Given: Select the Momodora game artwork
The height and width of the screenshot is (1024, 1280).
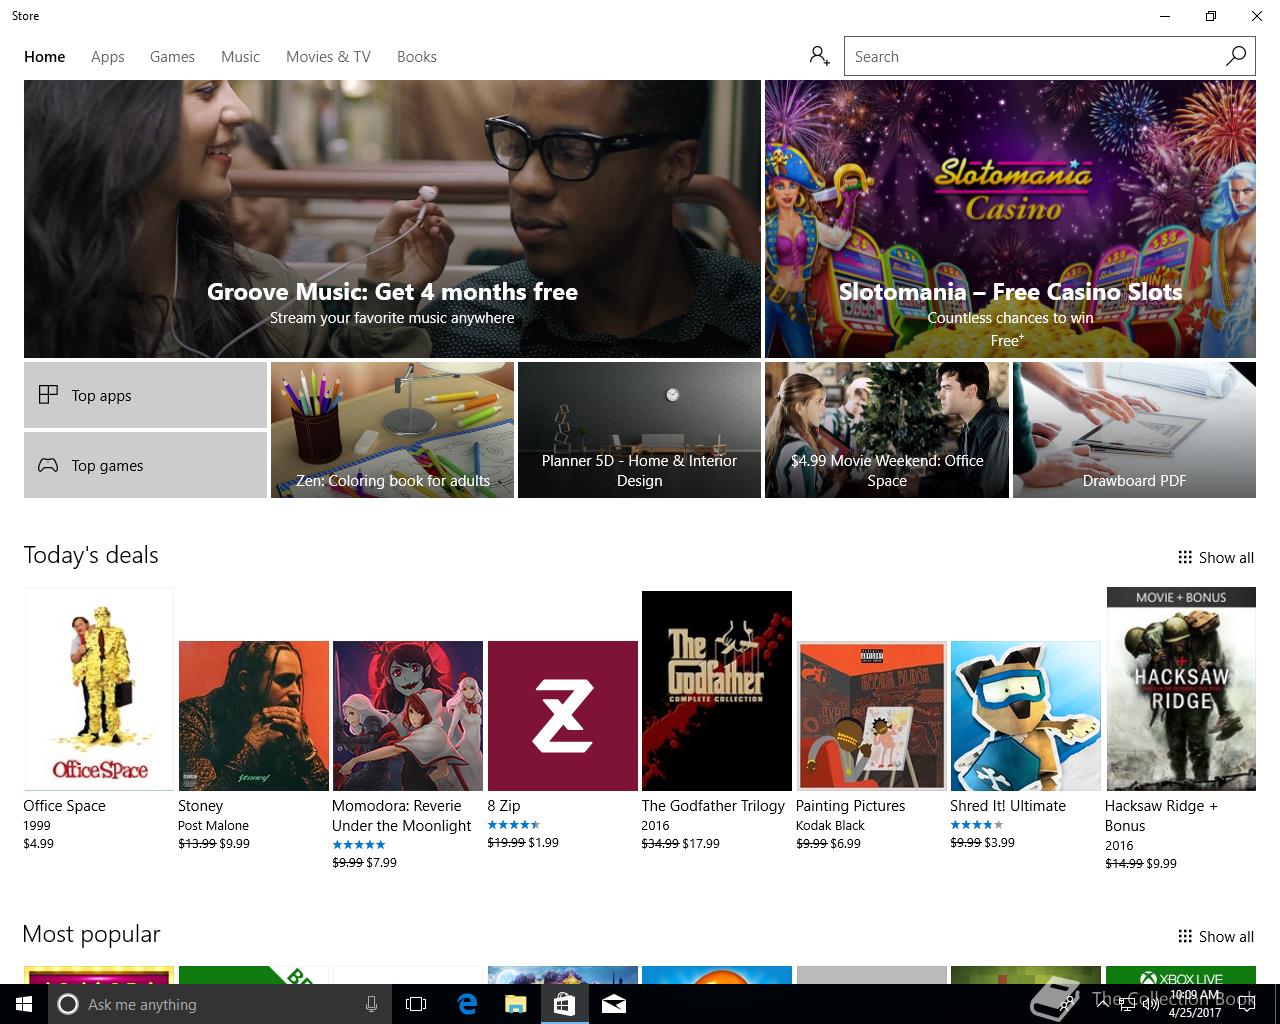Looking at the screenshot, I should tap(408, 716).
